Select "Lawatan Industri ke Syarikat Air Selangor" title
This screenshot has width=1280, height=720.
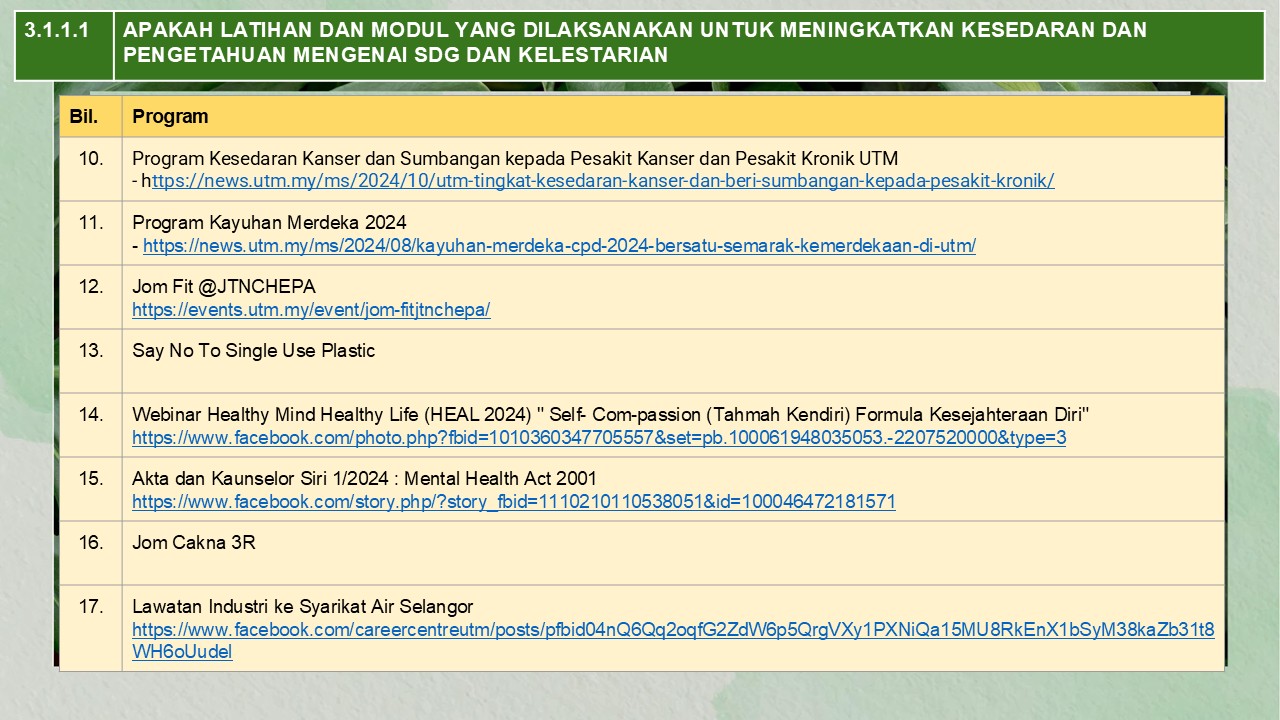pos(303,607)
